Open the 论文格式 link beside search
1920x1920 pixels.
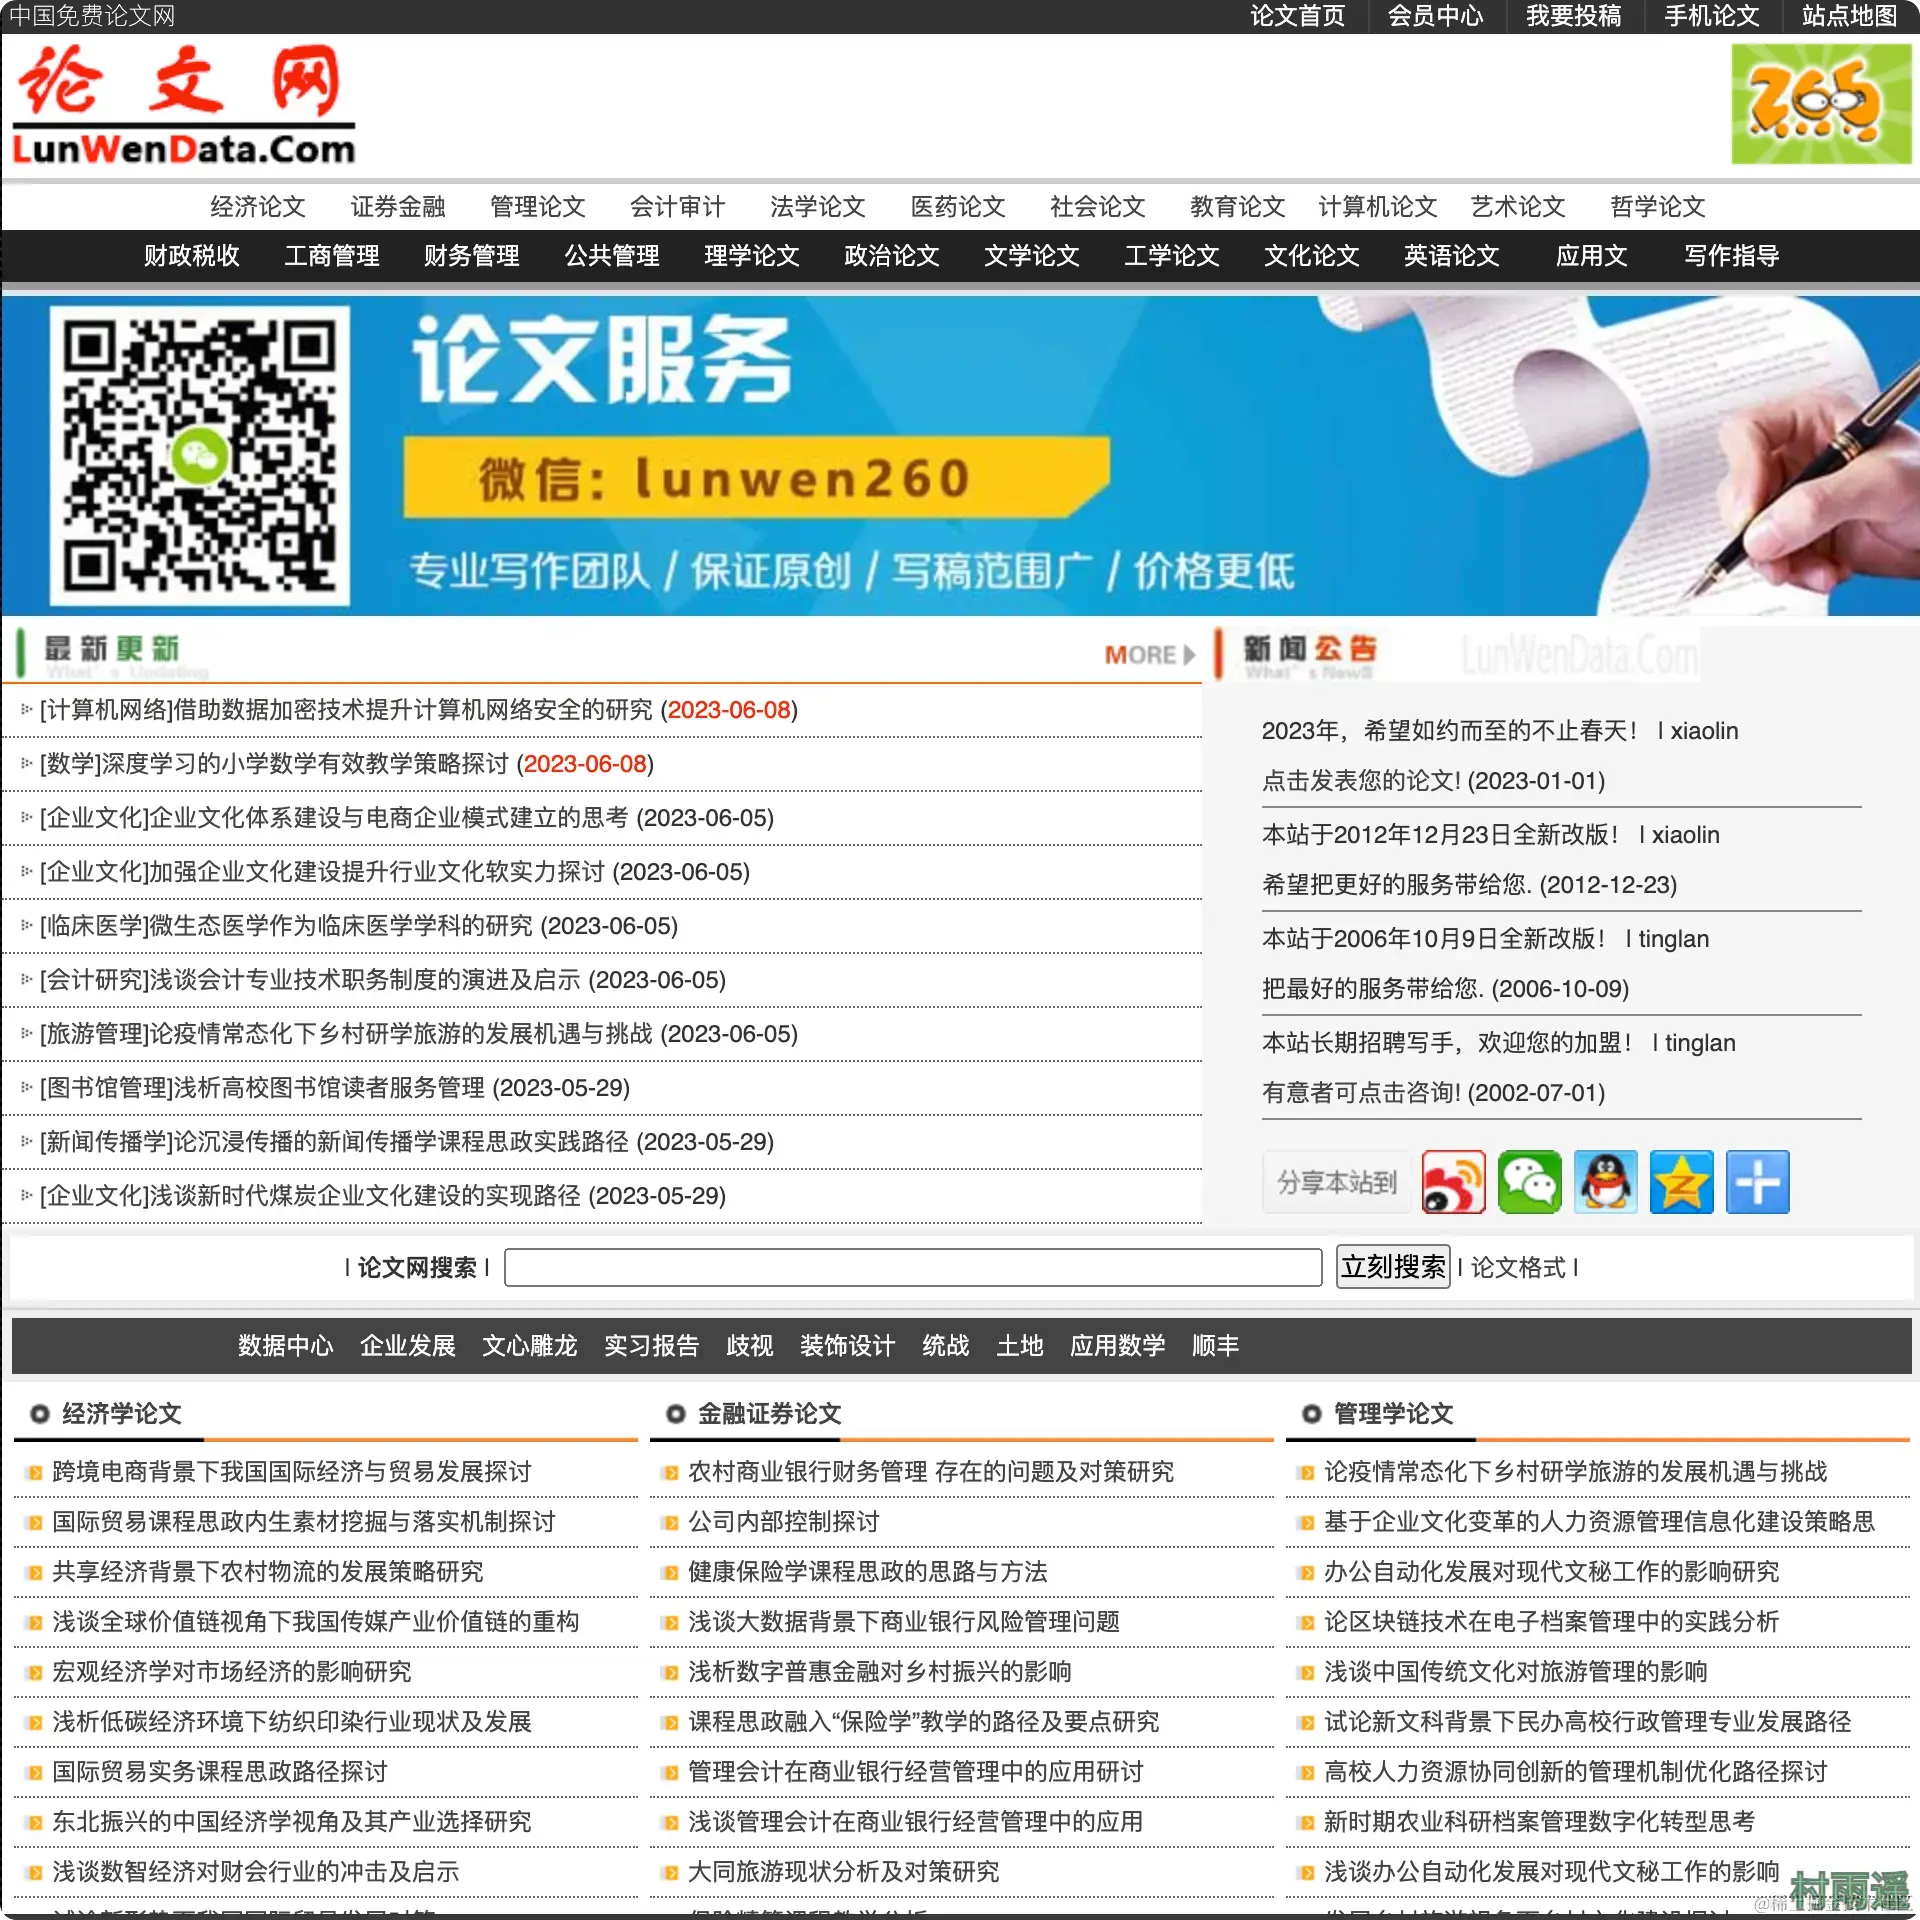pos(1517,1267)
